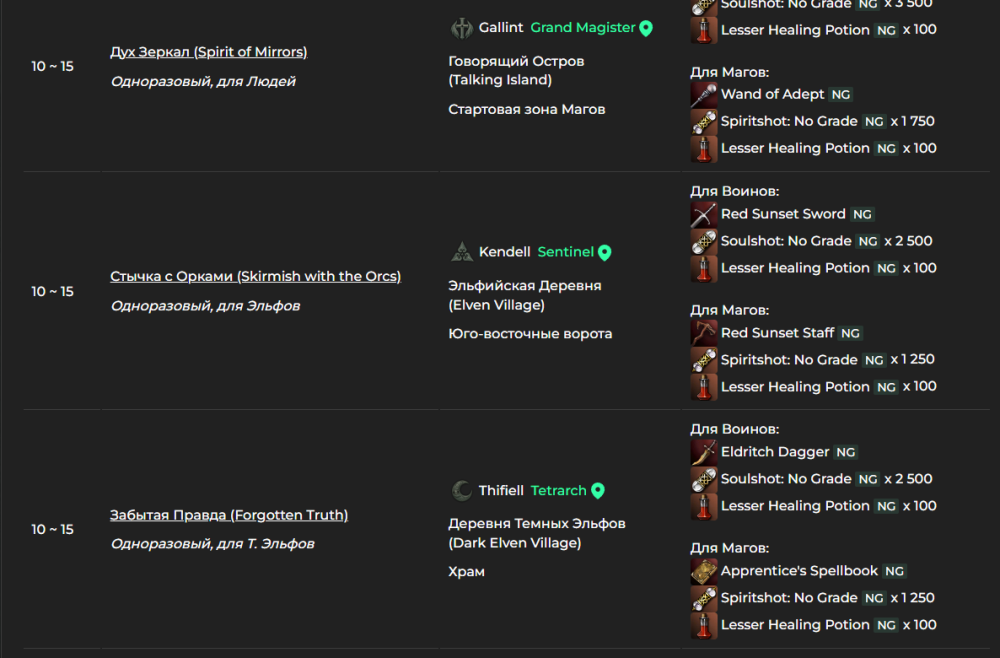Click the Red Sunset Sword item name
This screenshot has width=1000, height=658.
pos(783,214)
